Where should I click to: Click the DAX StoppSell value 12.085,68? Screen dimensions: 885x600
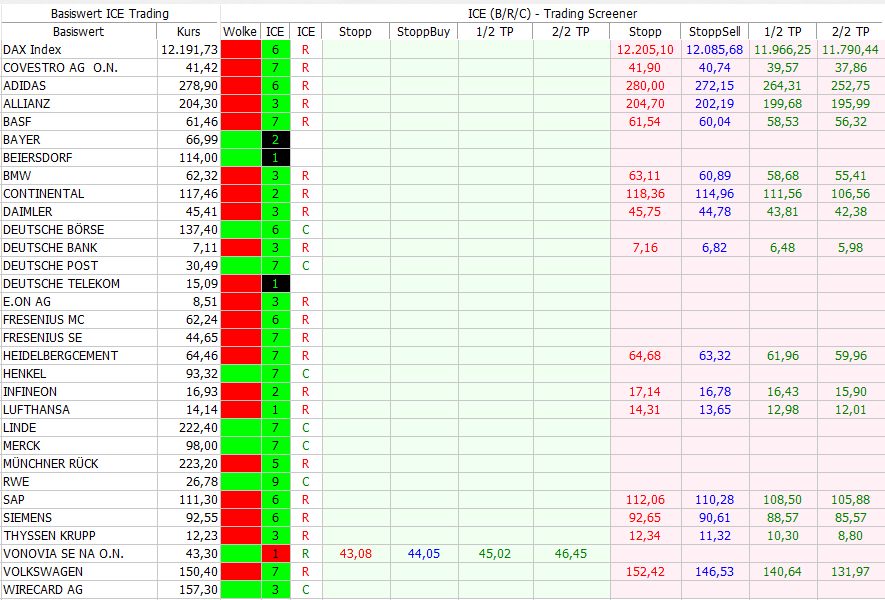point(715,50)
